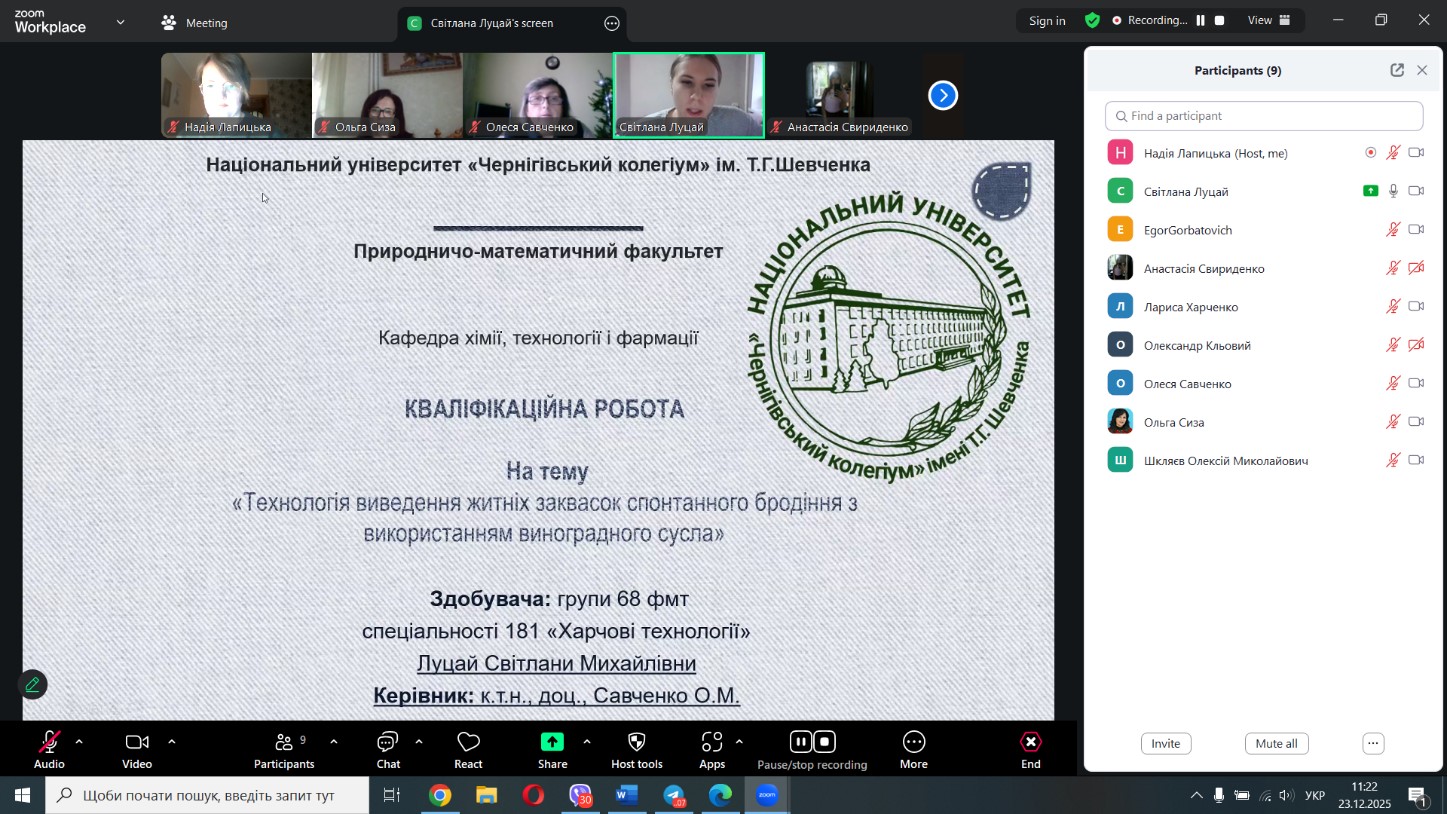Image resolution: width=1447 pixels, height=814 pixels.
Task: Open the View layout dropdown
Action: point(1269,20)
